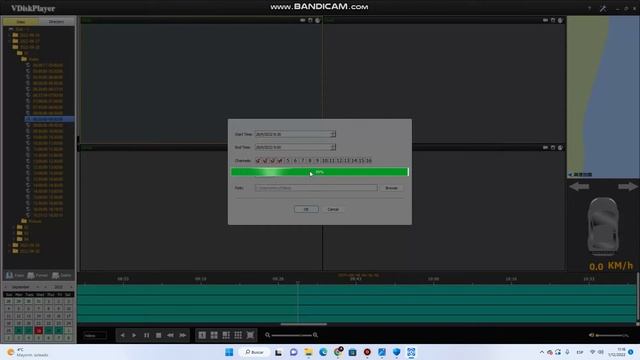Collapse the 2022-09-28 folder

click(x=9, y=47)
